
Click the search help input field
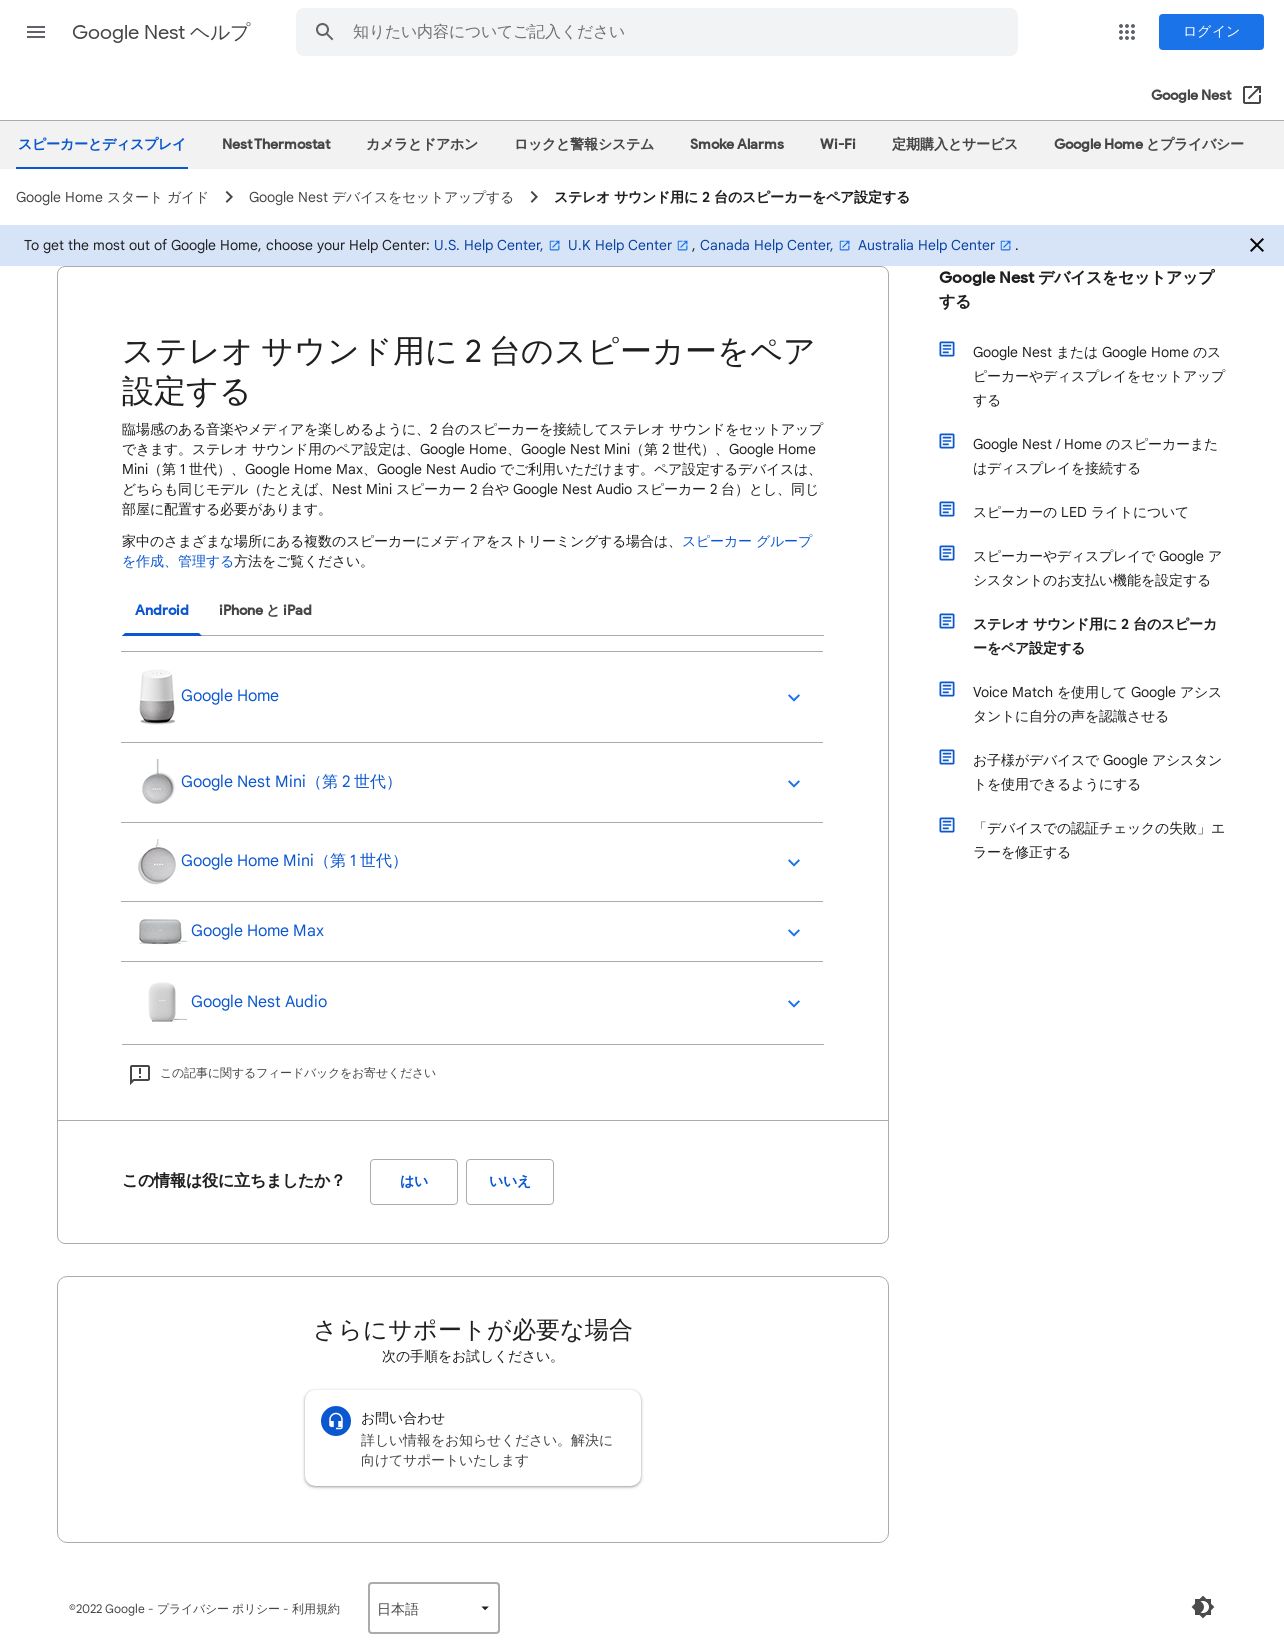[x=657, y=32]
